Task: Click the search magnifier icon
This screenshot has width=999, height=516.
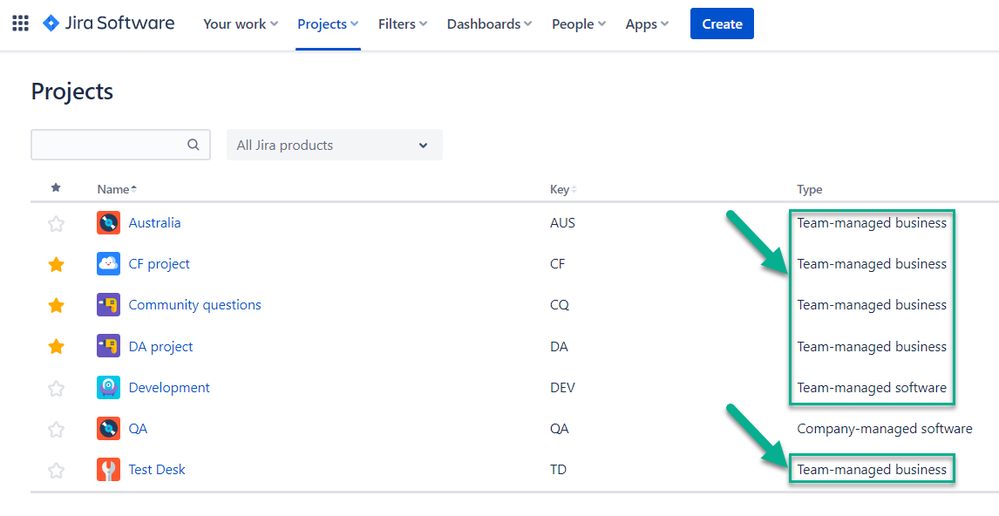Action: click(193, 145)
